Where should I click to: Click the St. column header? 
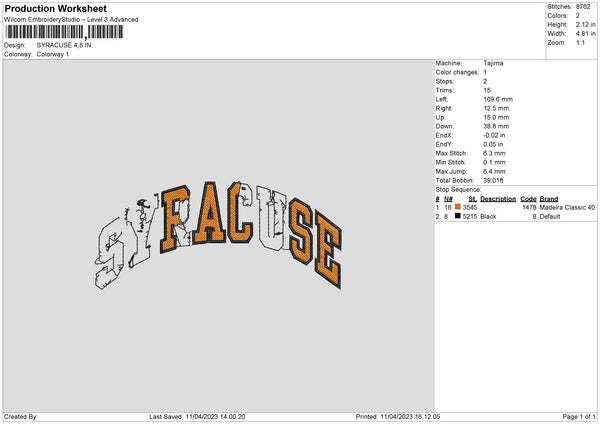(x=473, y=199)
